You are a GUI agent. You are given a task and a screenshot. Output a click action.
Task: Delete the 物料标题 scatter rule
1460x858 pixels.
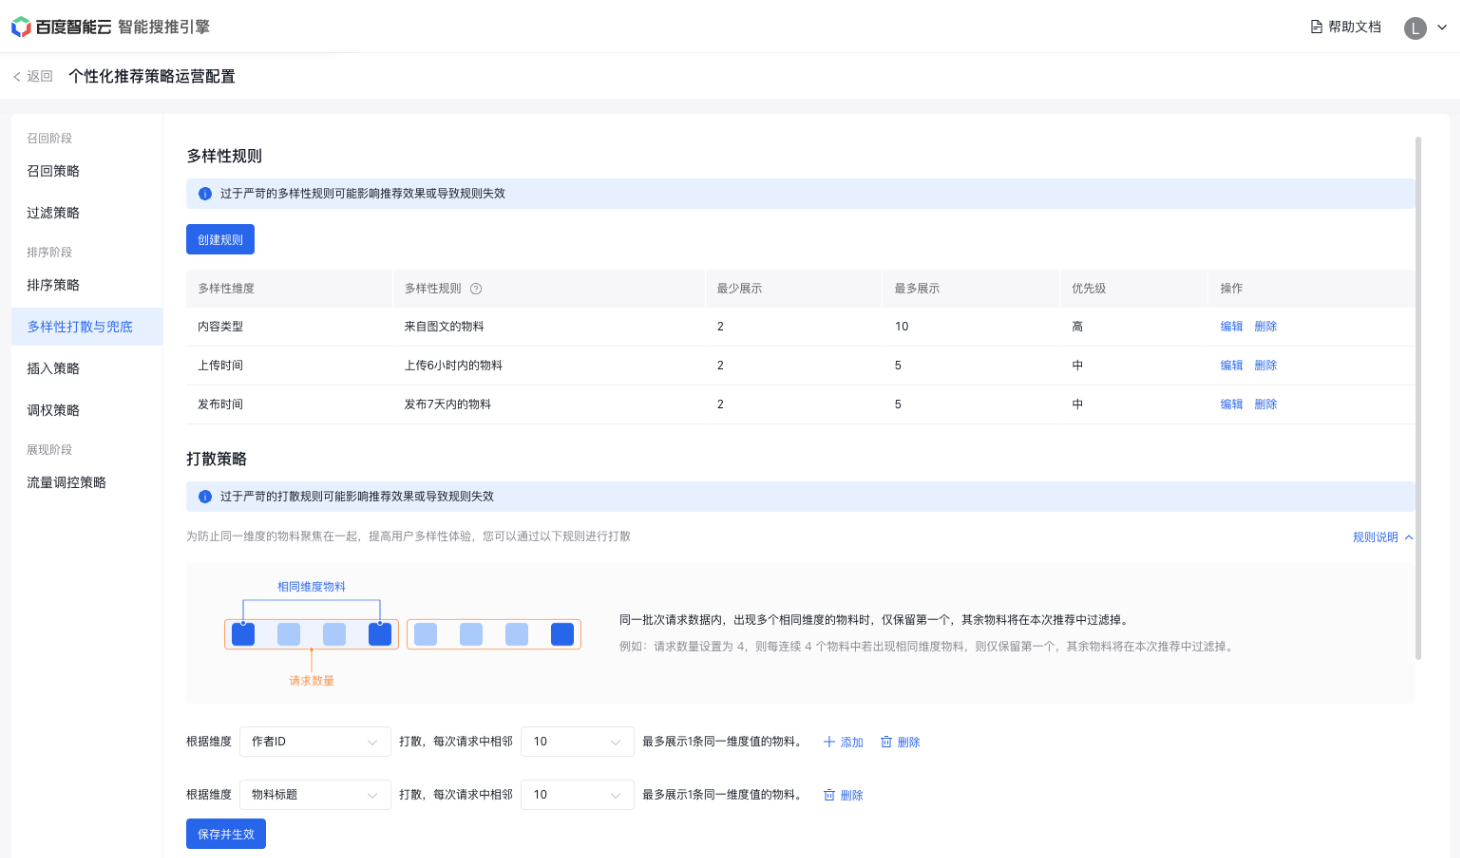843,795
